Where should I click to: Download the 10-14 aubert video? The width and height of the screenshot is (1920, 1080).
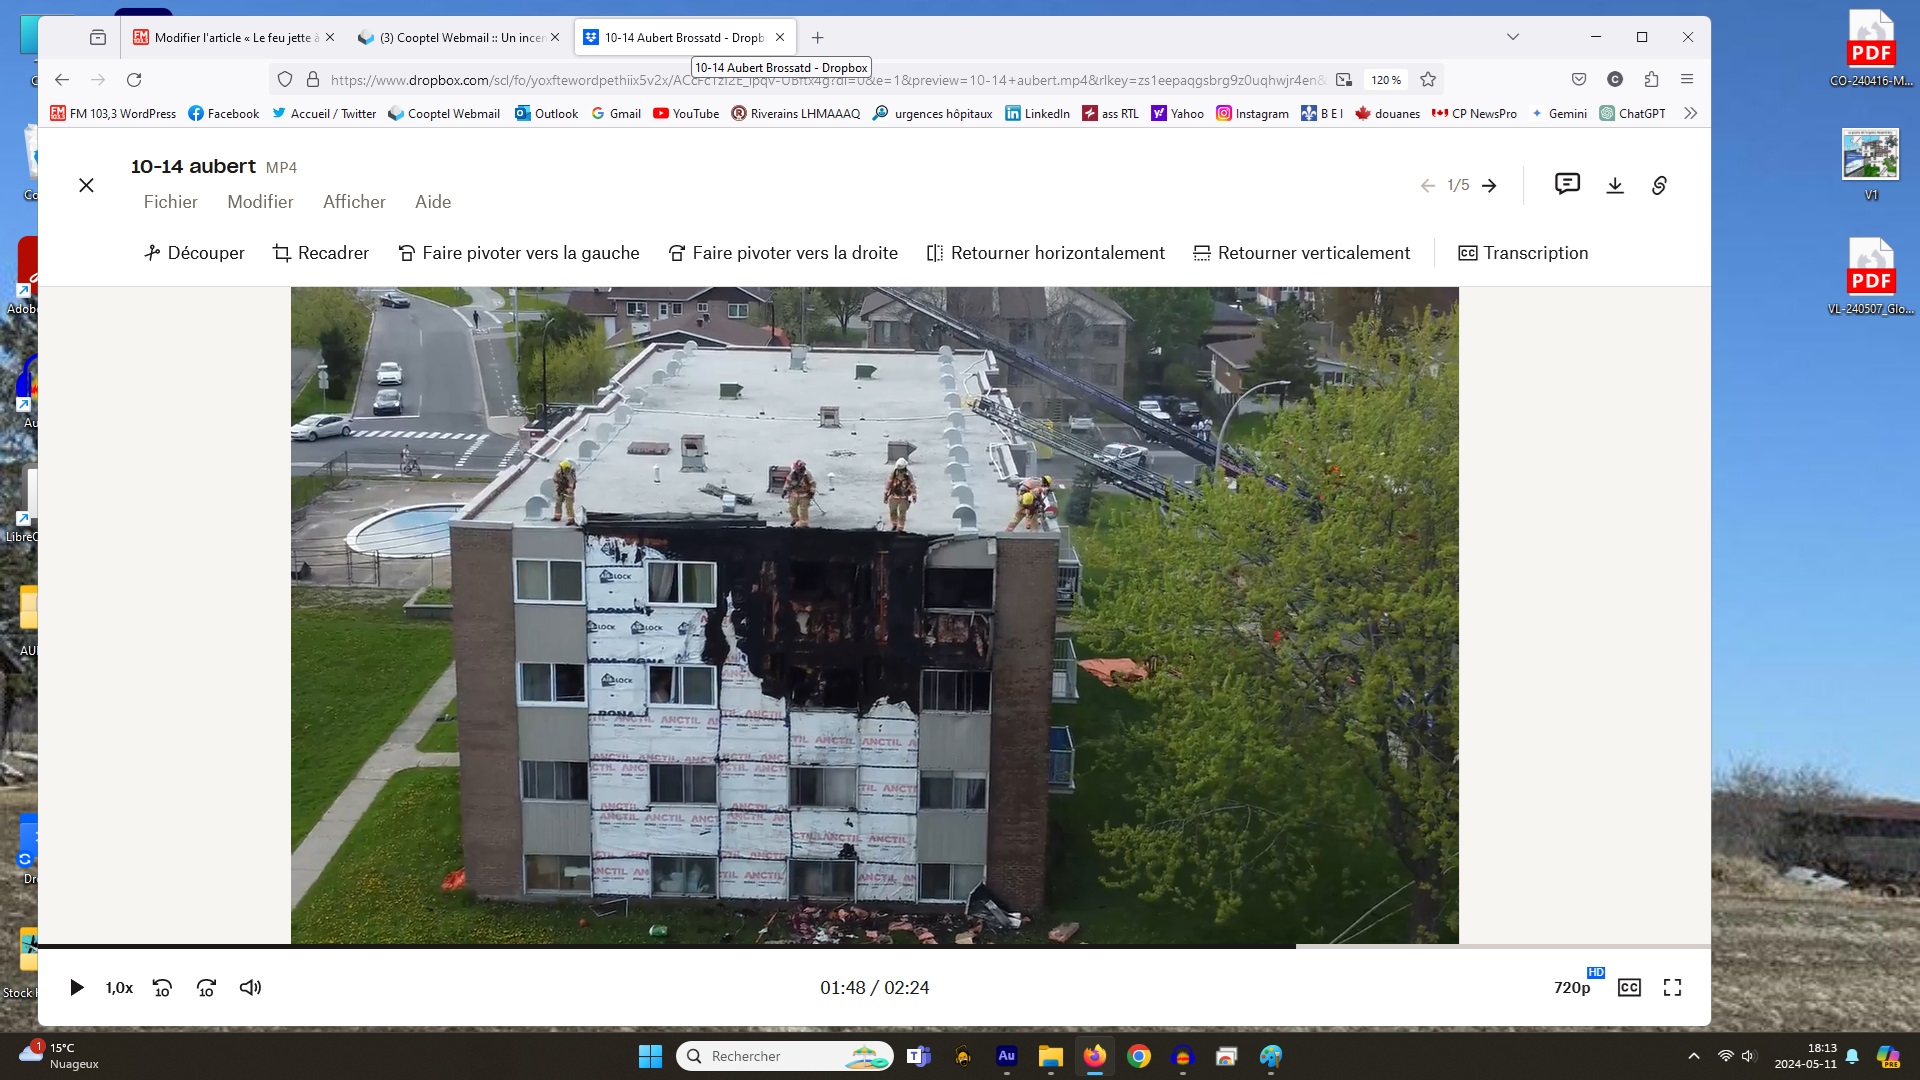pyautogui.click(x=1615, y=185)
